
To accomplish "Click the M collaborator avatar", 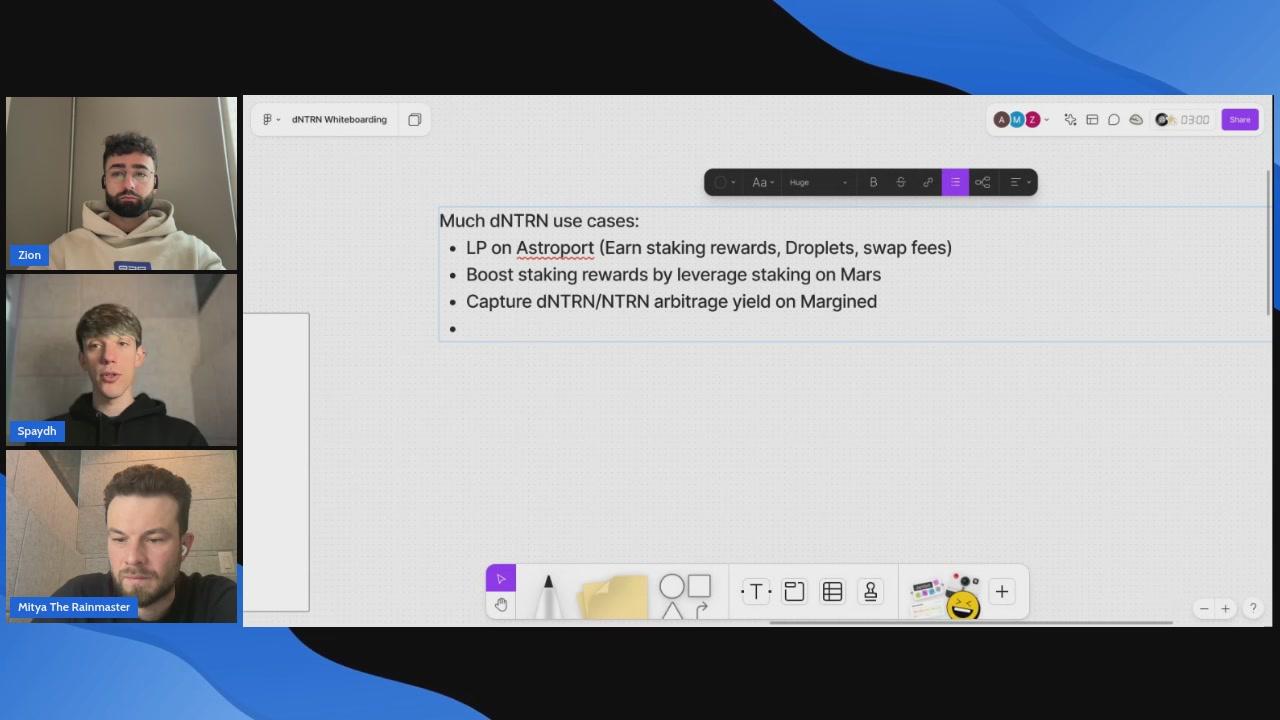I will [x=1017, y=119].
